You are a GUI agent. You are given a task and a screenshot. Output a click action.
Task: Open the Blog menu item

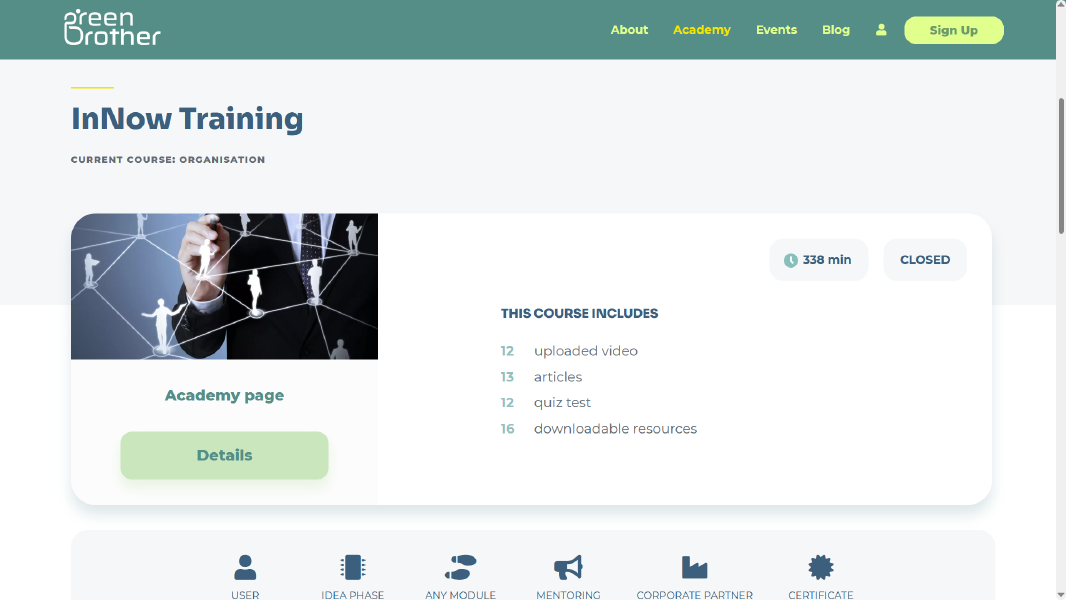pos(836,30)
